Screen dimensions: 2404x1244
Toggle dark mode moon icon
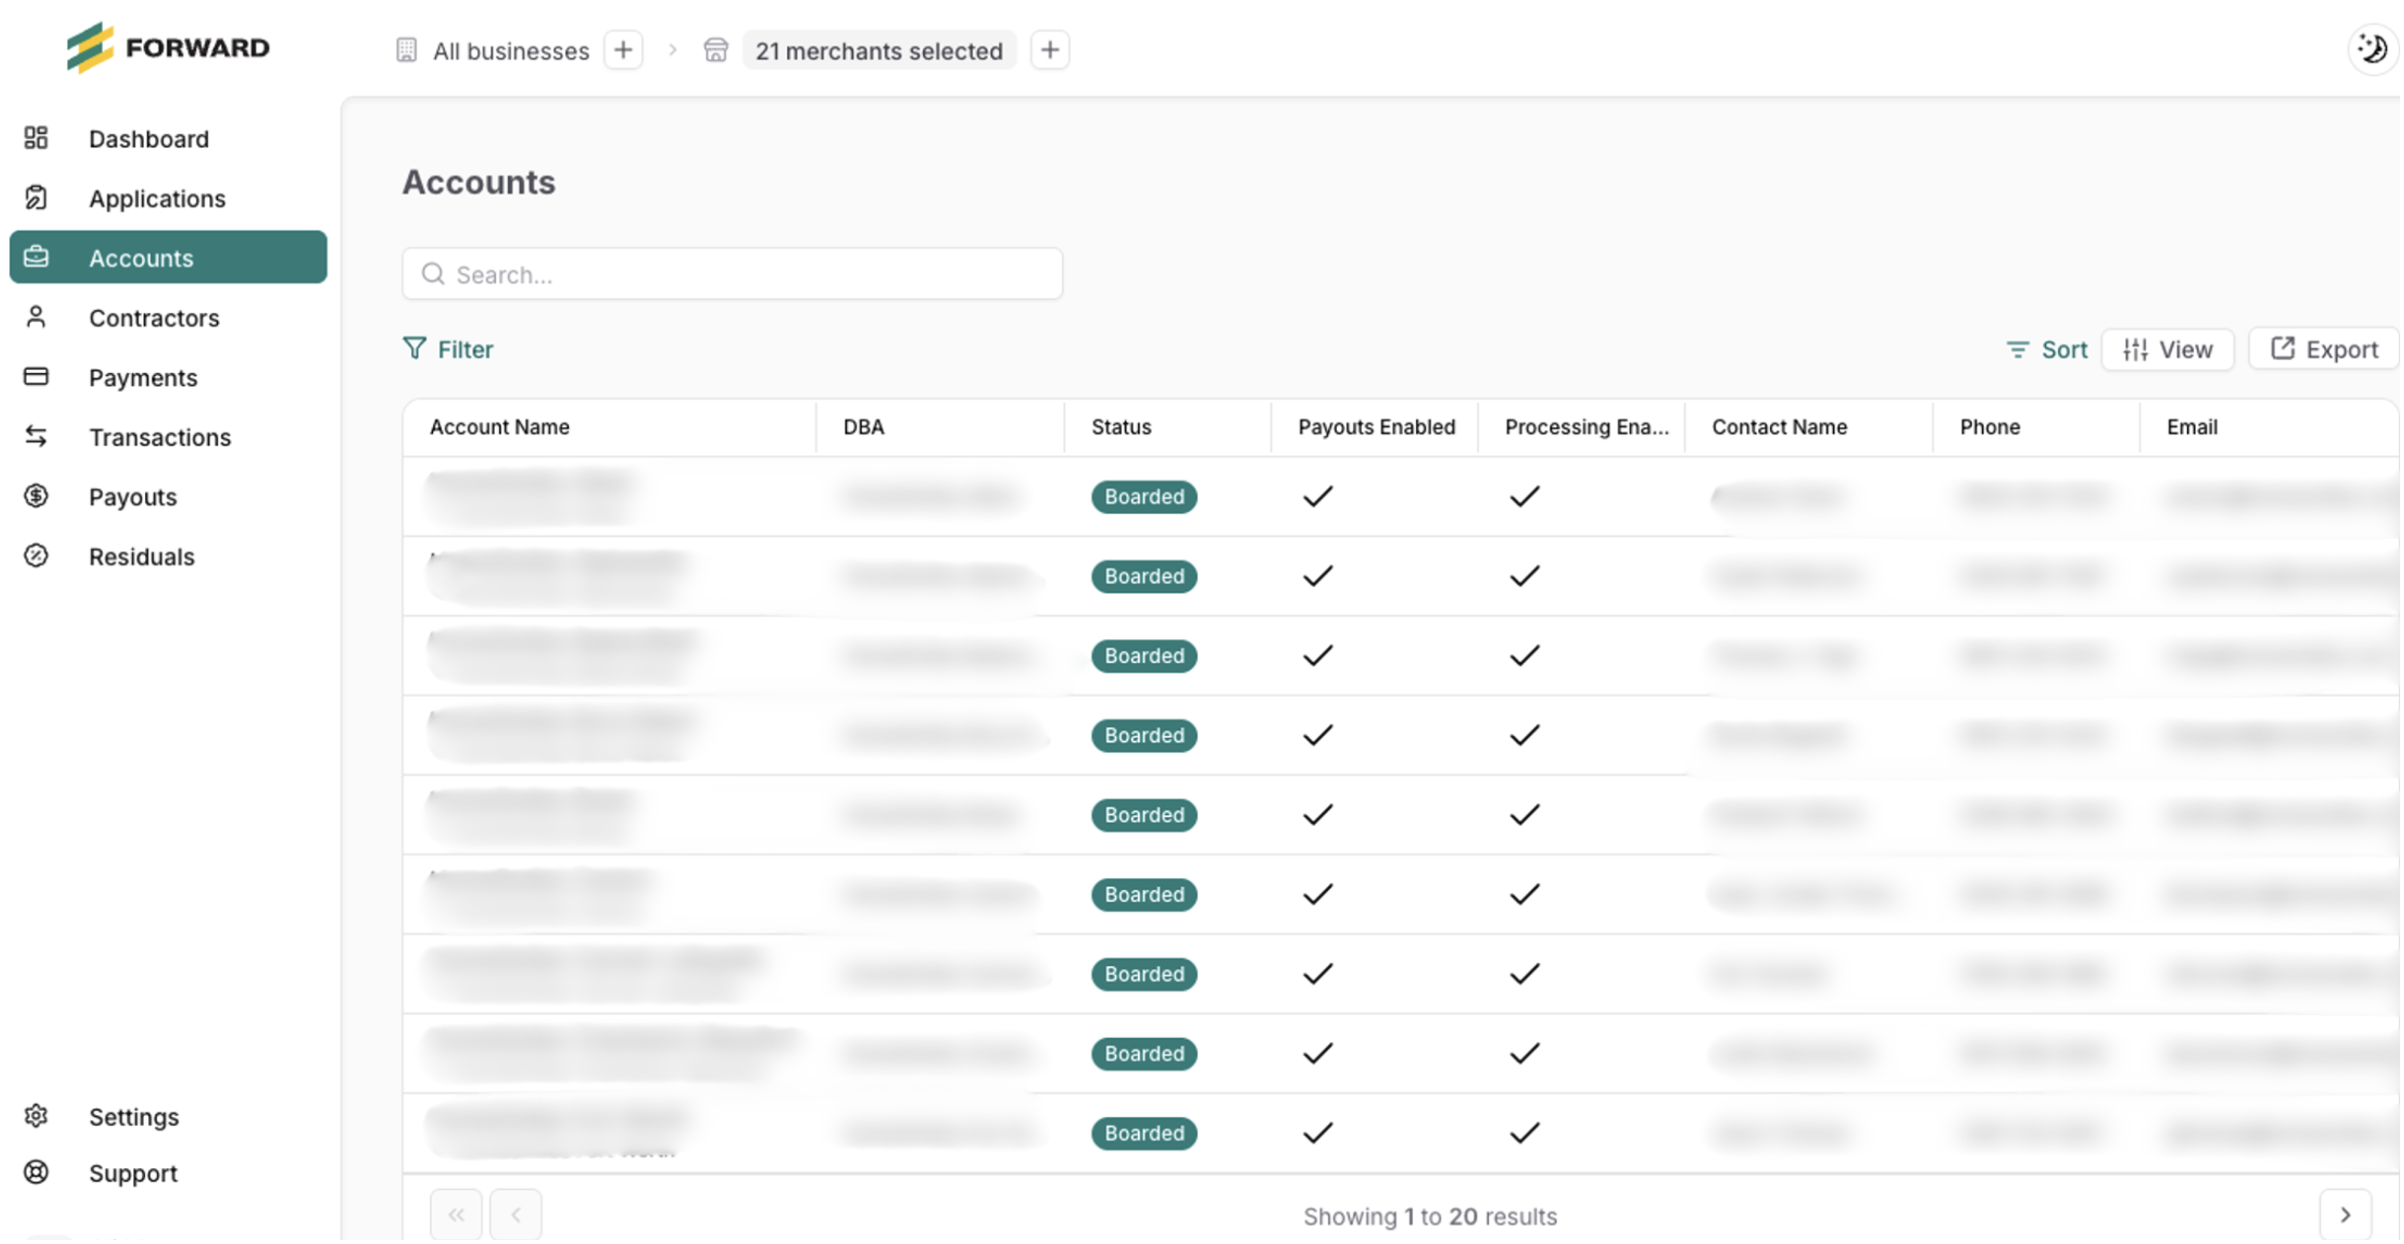[x=2372, y=48]
